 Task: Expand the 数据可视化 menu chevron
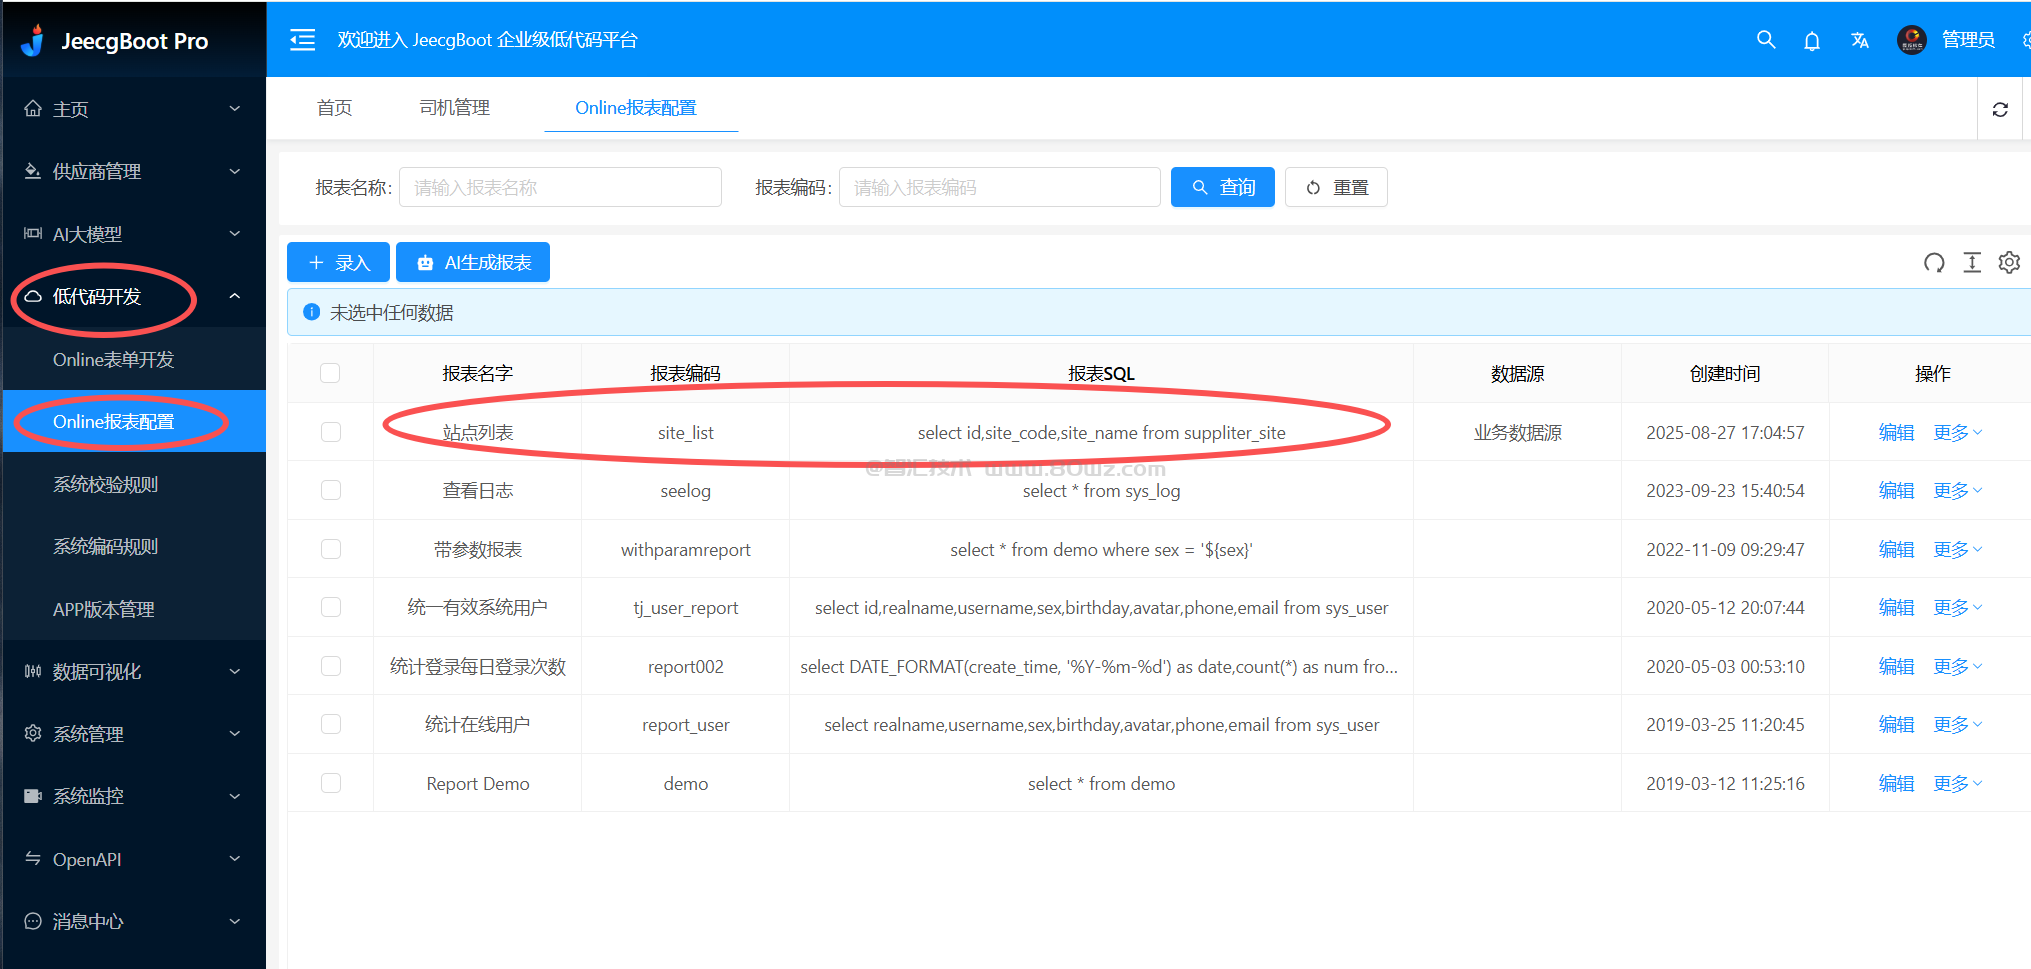(235, 671)
